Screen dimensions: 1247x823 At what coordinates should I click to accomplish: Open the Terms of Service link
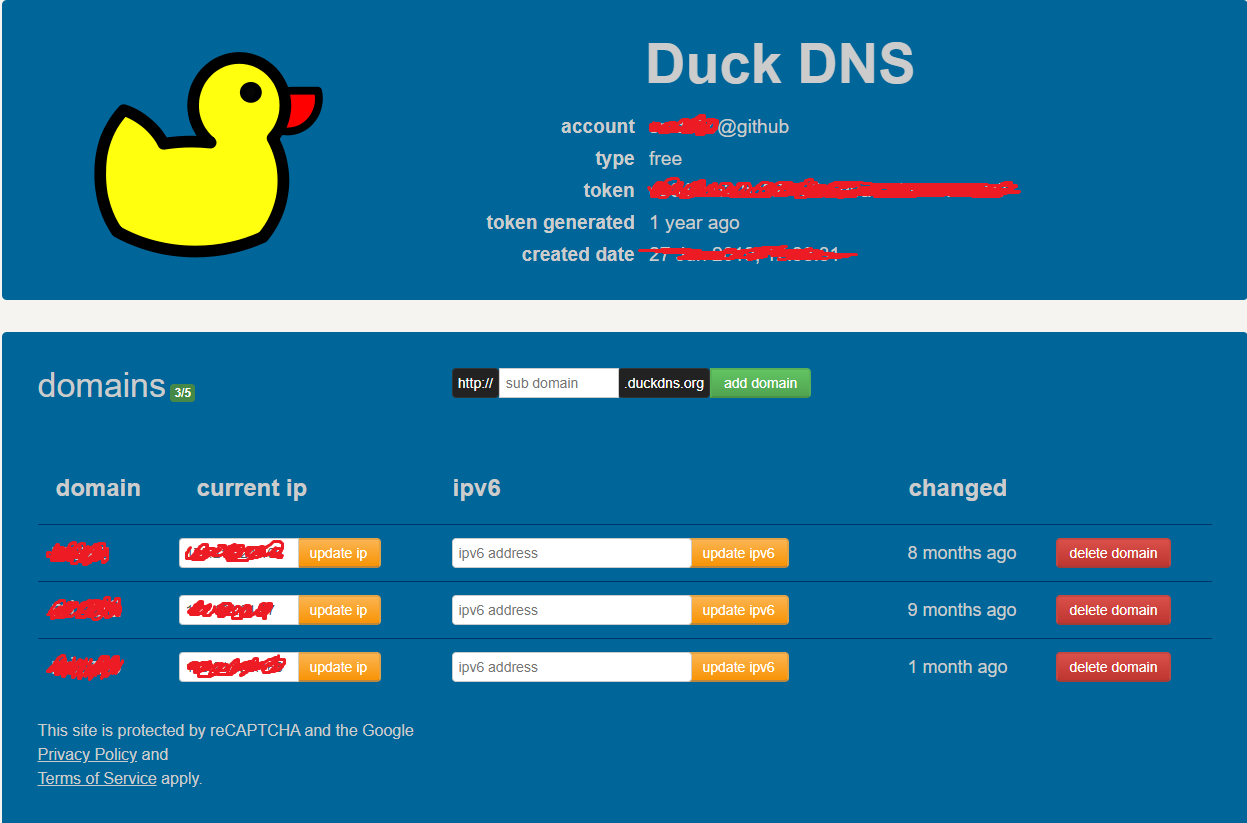[97, 778]
